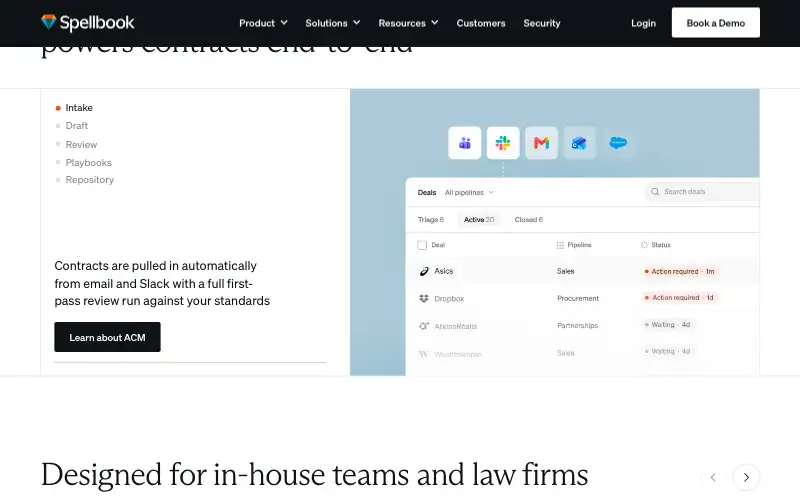This screenshot has width=800, height=500.
Task: Click the Dropbox logo icon
Action: (424, 298)
